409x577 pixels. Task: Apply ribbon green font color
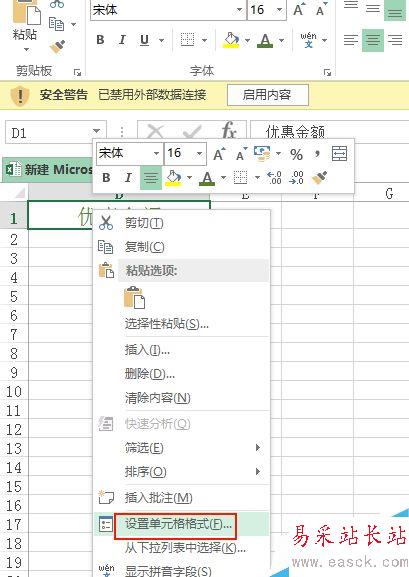265,40
